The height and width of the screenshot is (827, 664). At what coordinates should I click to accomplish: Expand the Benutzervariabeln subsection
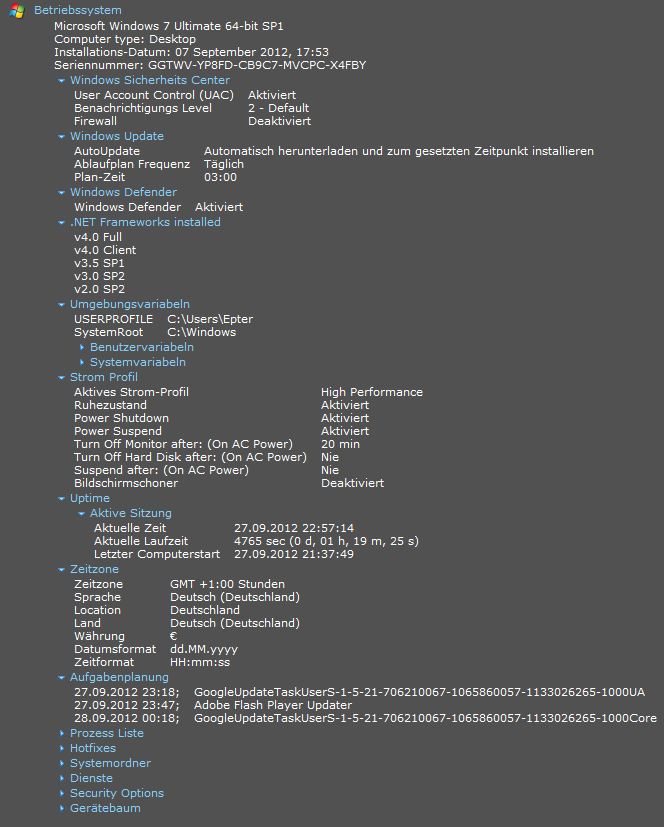click(x=142, y=347)
